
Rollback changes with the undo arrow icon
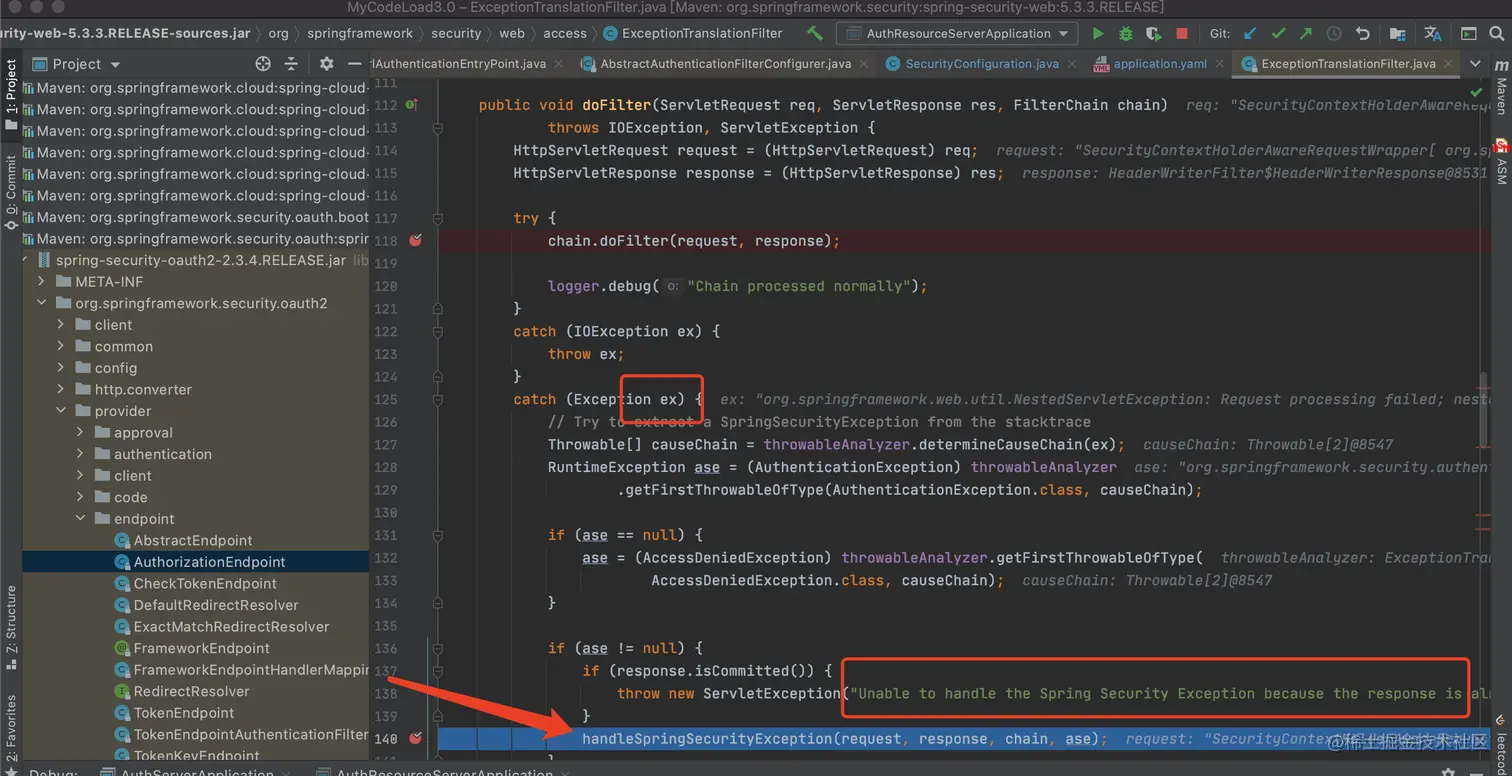click(1362, 33)
